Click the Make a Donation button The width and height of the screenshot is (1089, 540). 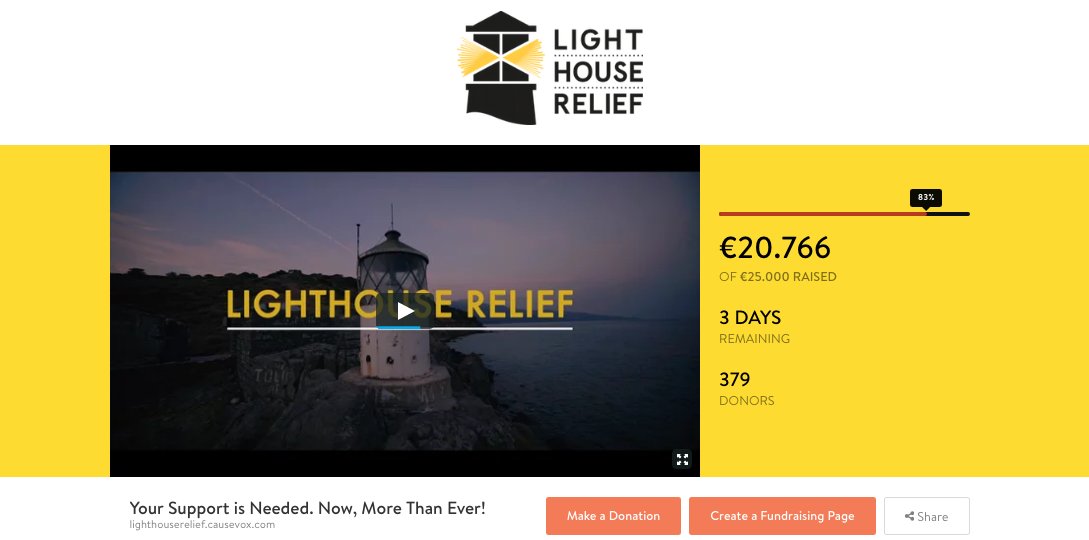[613, 516]
